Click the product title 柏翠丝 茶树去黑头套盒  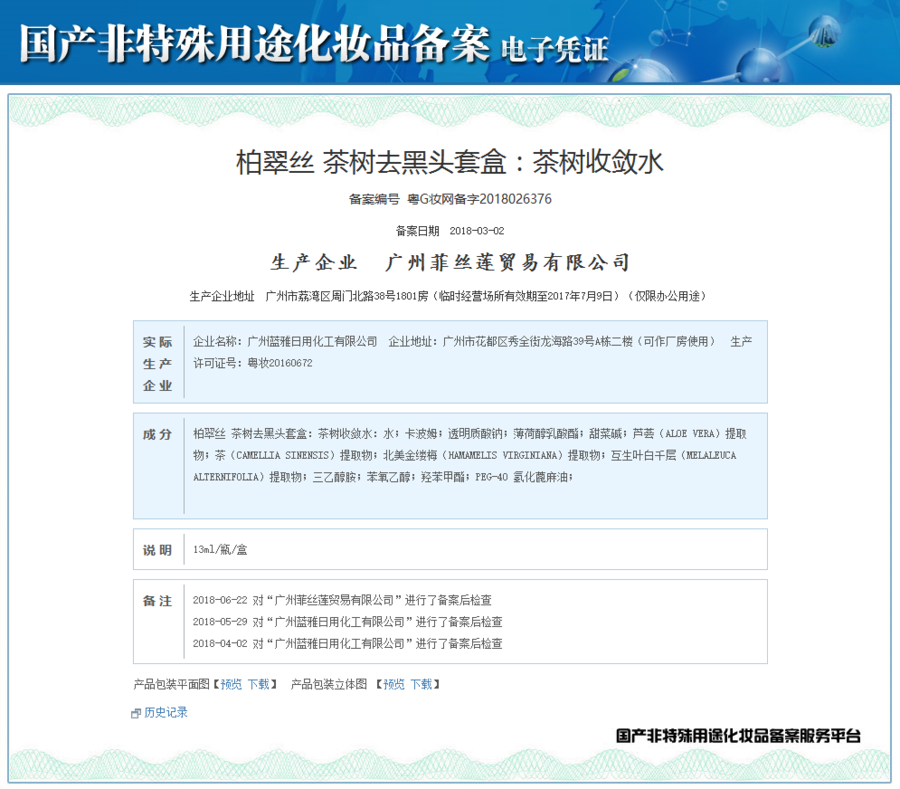(x=449, y=162)
